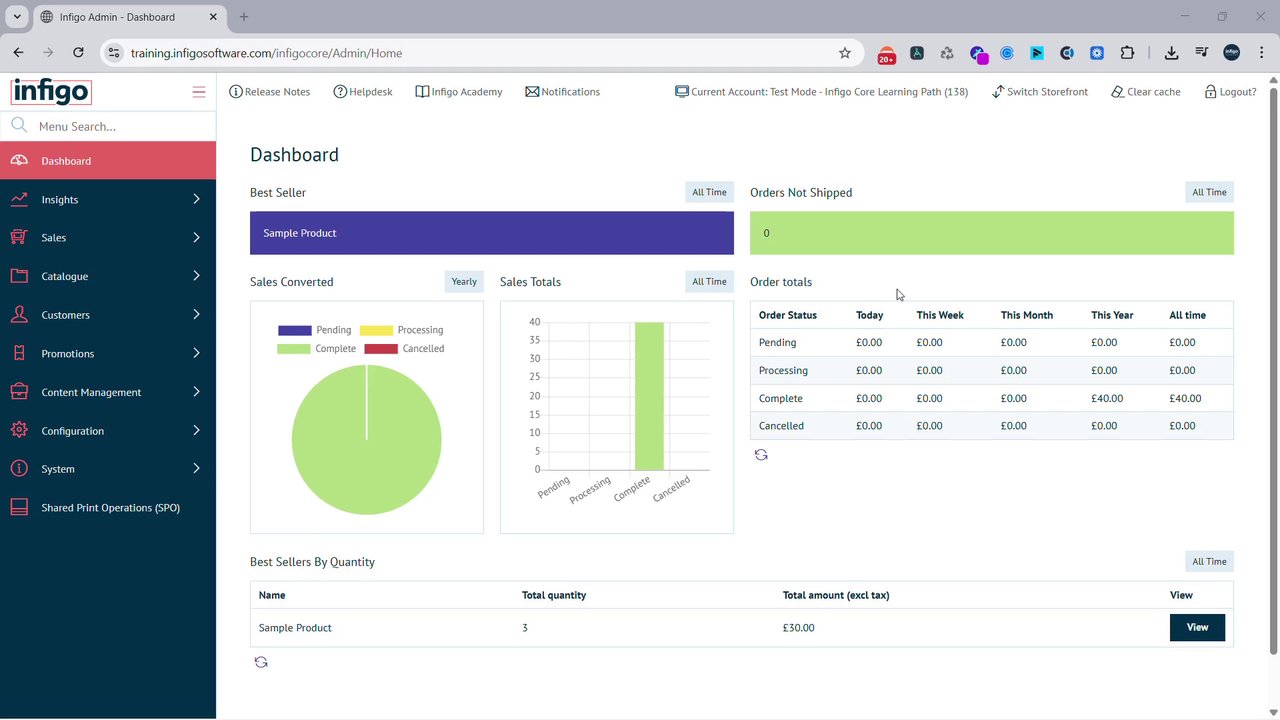
Task: Toggle the Pending series in pie legend
Action: tap(314, 330)
